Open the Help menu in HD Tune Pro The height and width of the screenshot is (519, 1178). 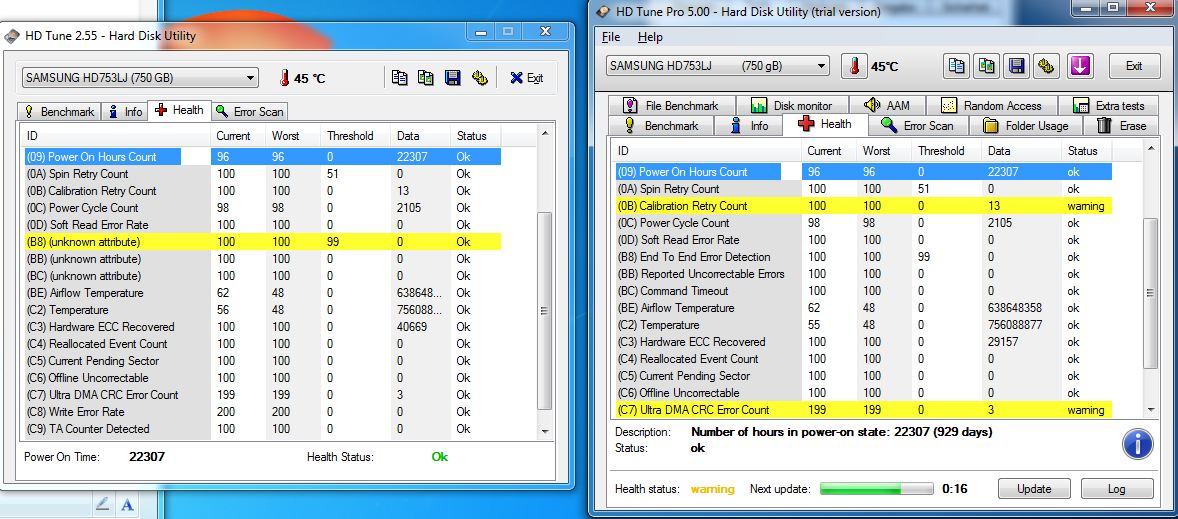651,37
